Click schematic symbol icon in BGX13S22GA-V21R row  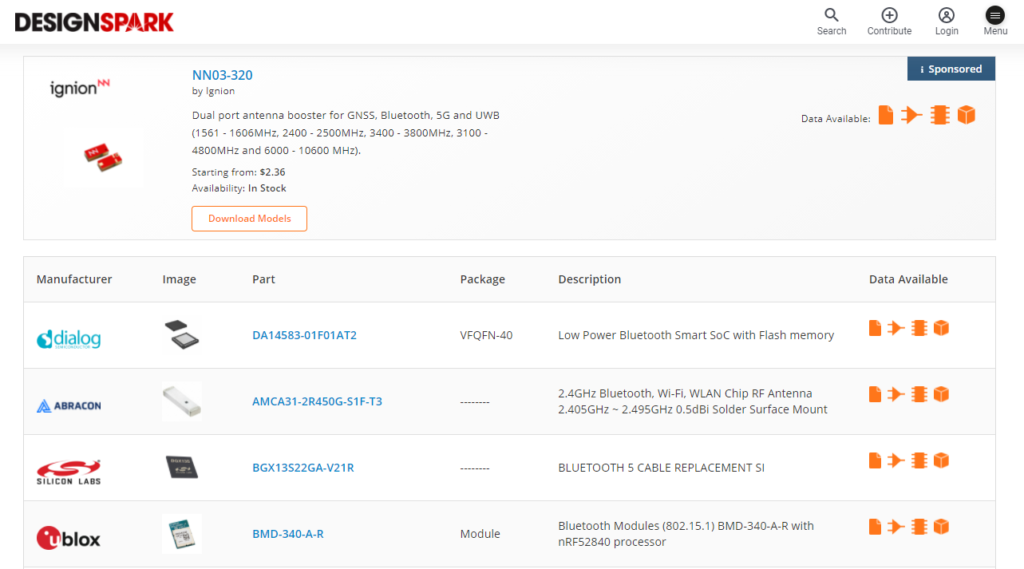[896, 461]
